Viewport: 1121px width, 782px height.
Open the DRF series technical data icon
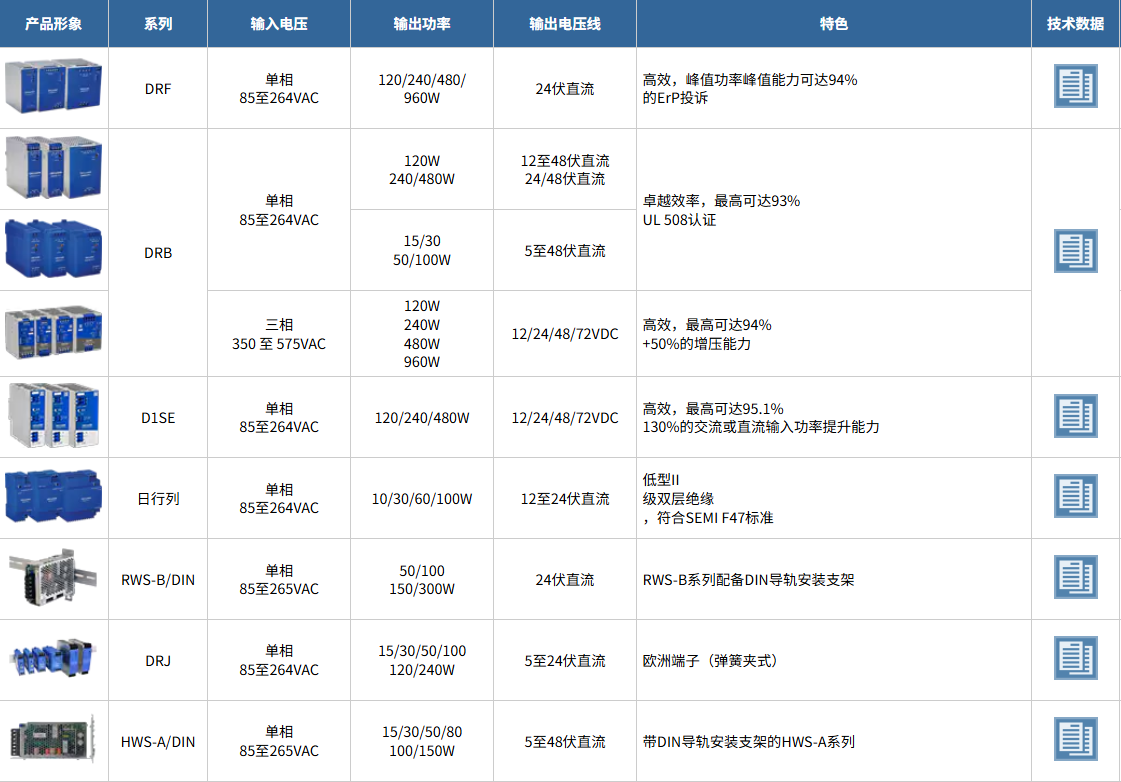click(x=1075, y=86)
